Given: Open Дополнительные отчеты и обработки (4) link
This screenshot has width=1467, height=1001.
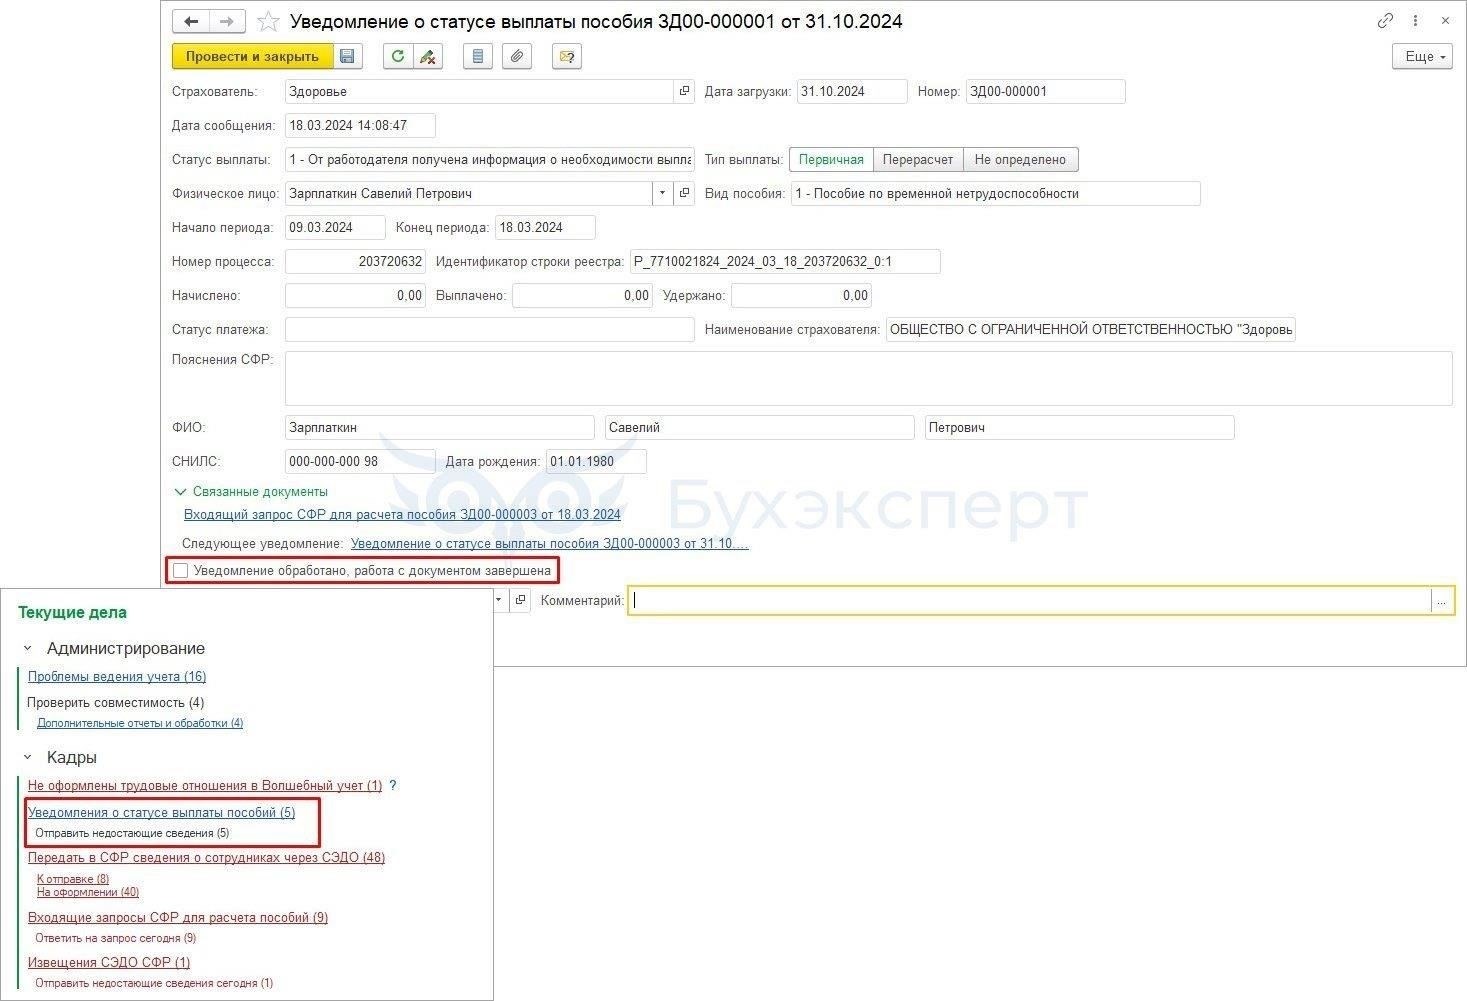Looking at the screenshot, I should coord(140,722).
